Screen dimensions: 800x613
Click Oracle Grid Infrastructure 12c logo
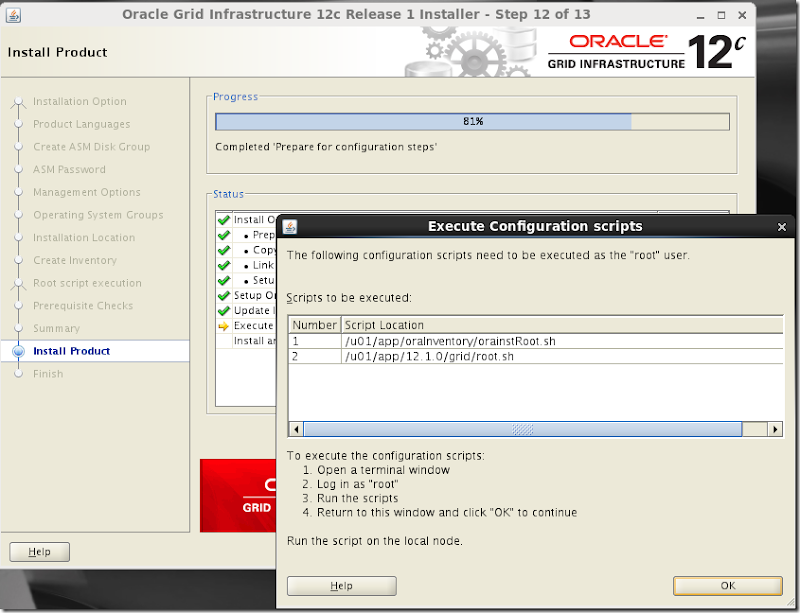pos(646,51)
